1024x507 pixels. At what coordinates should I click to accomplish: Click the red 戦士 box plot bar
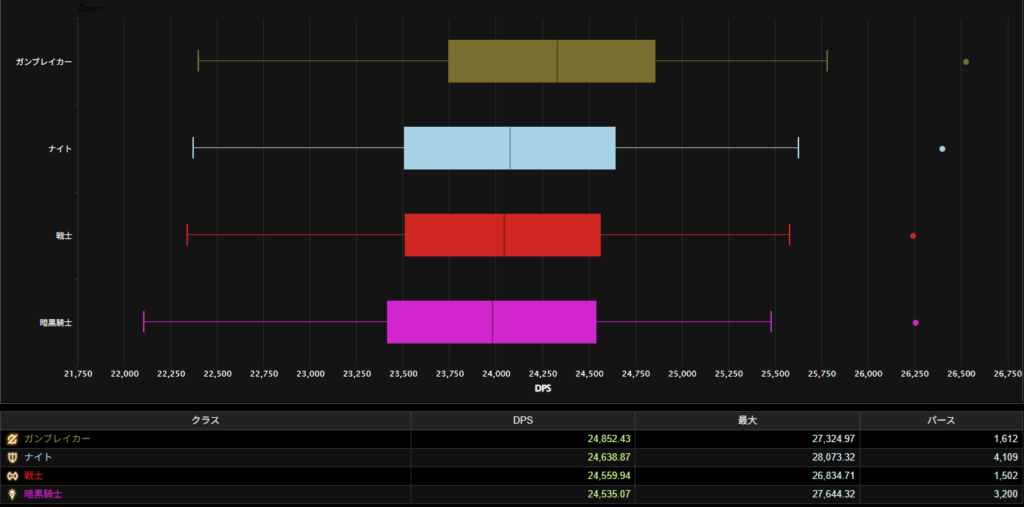pos(502,236)
